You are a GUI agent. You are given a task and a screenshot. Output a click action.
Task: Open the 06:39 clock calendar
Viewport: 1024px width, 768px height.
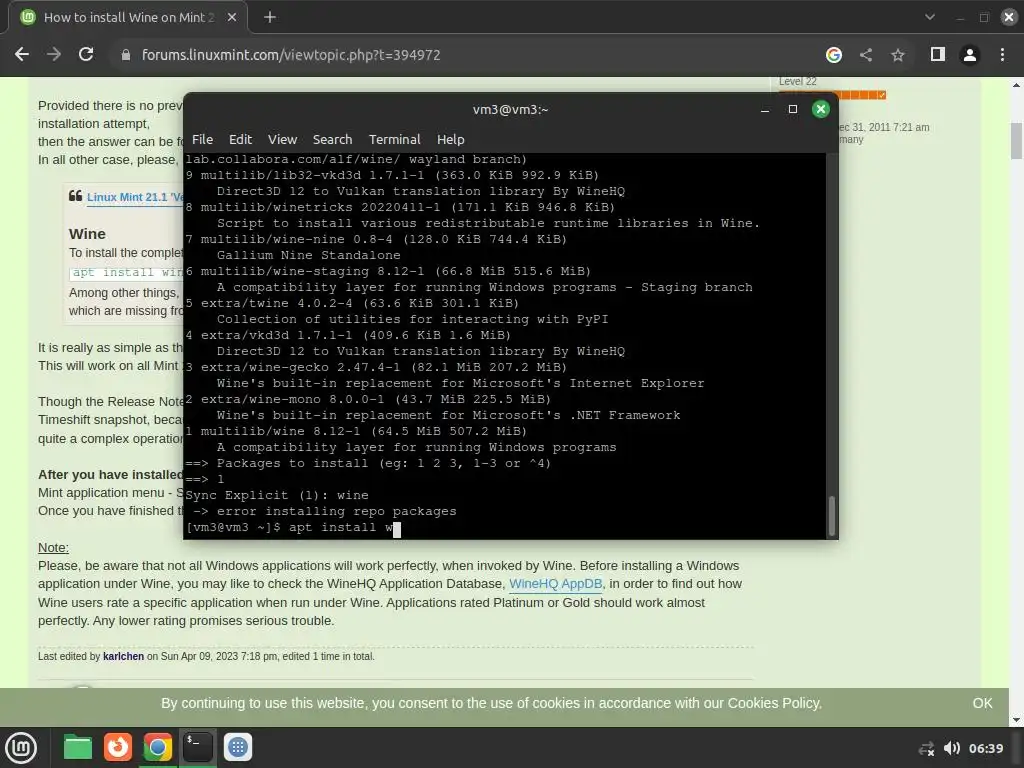coord(985,748)
